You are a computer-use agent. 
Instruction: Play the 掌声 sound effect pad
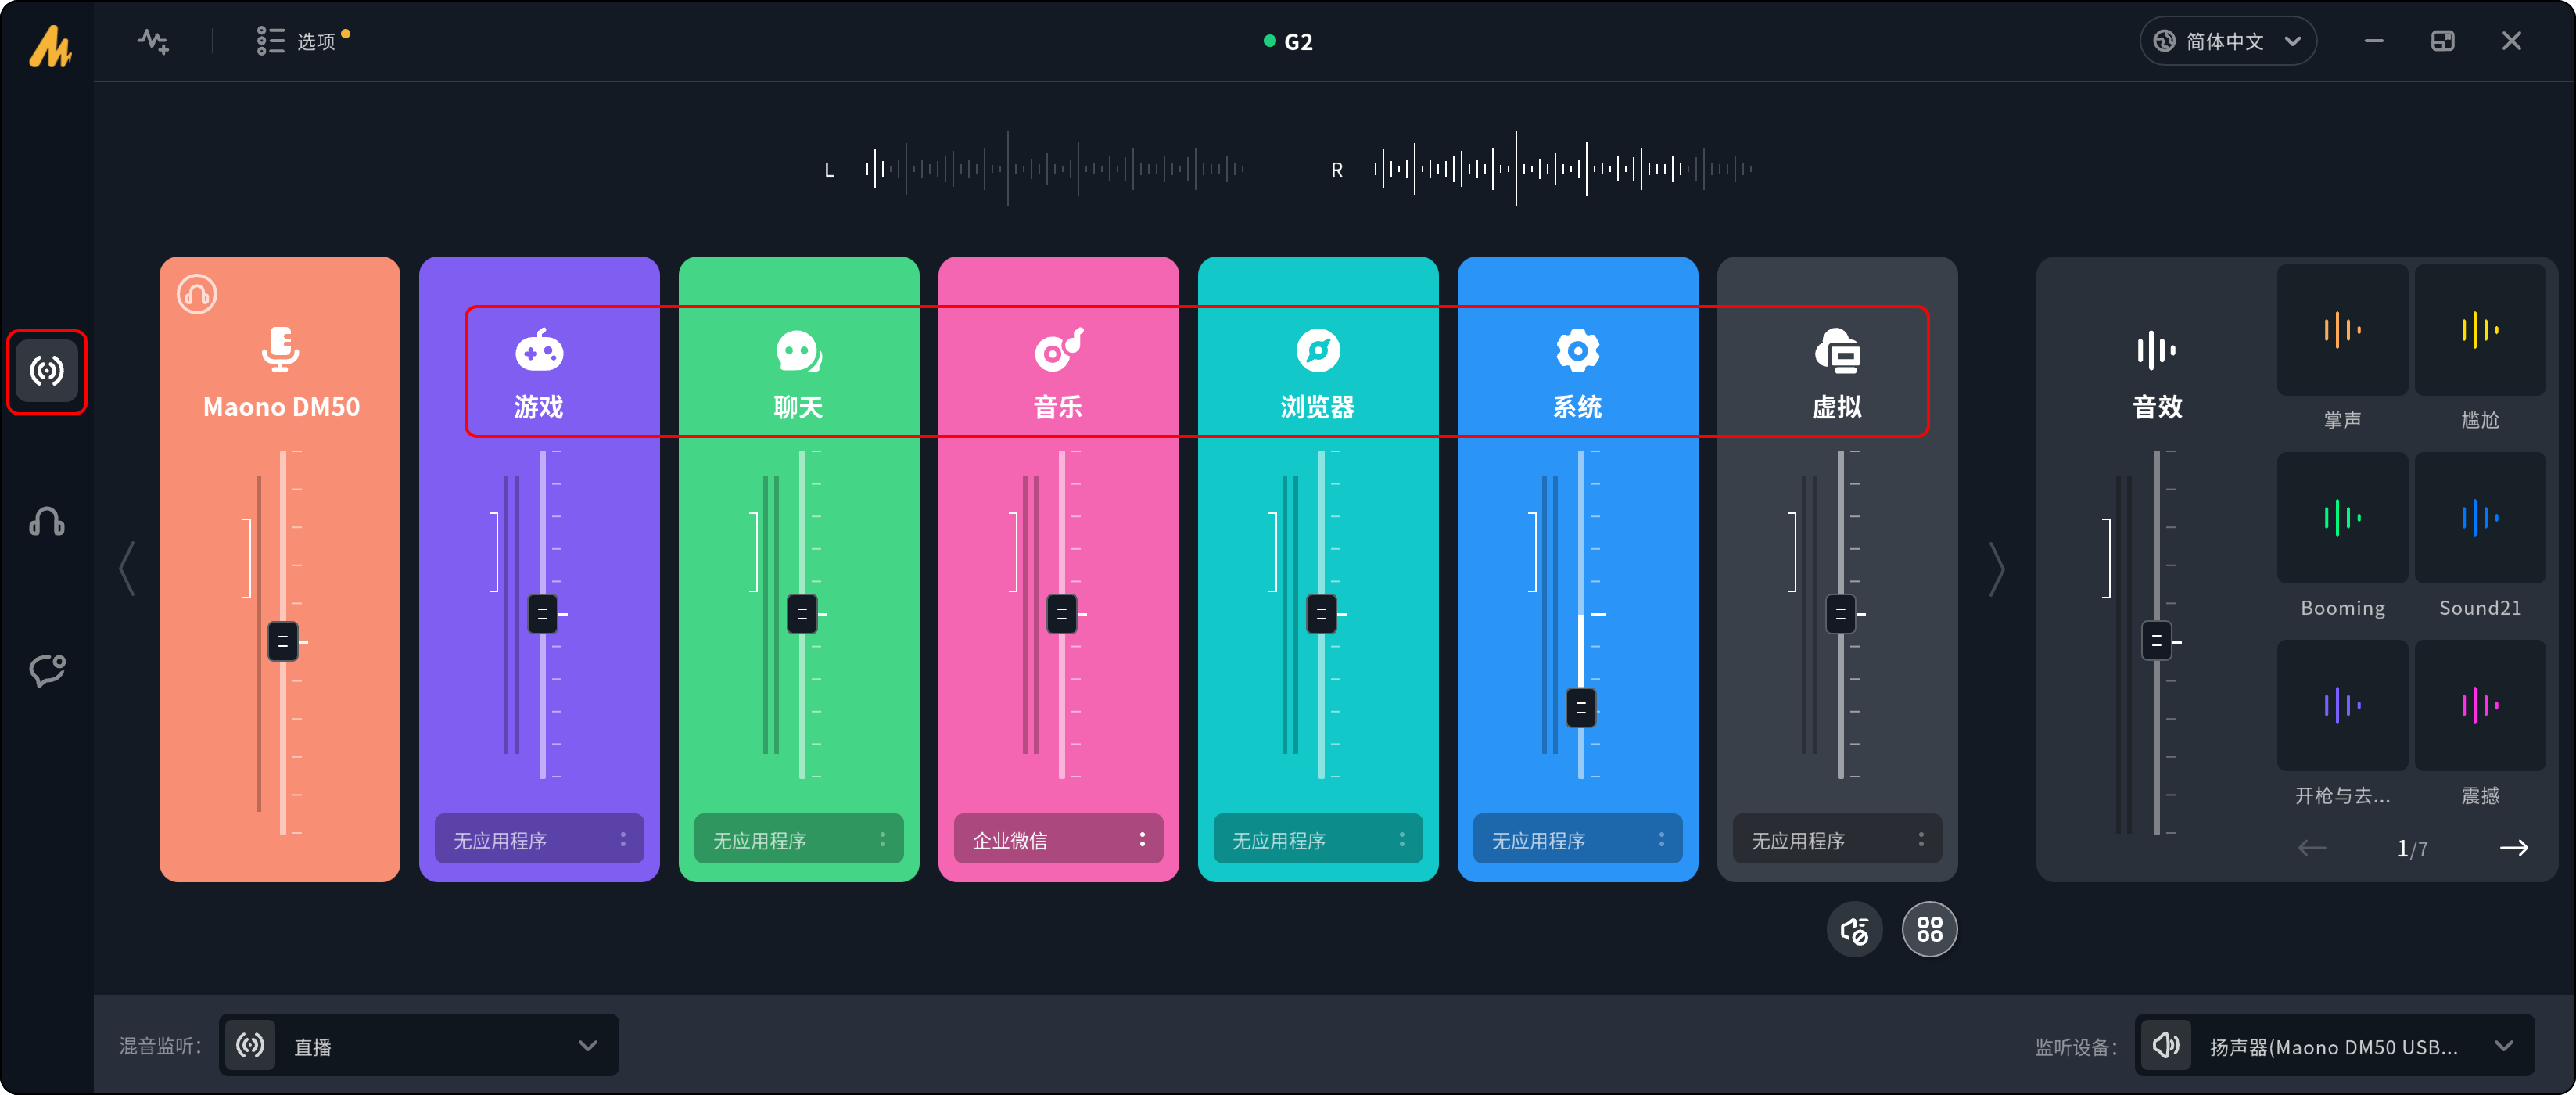point(2342,330)
